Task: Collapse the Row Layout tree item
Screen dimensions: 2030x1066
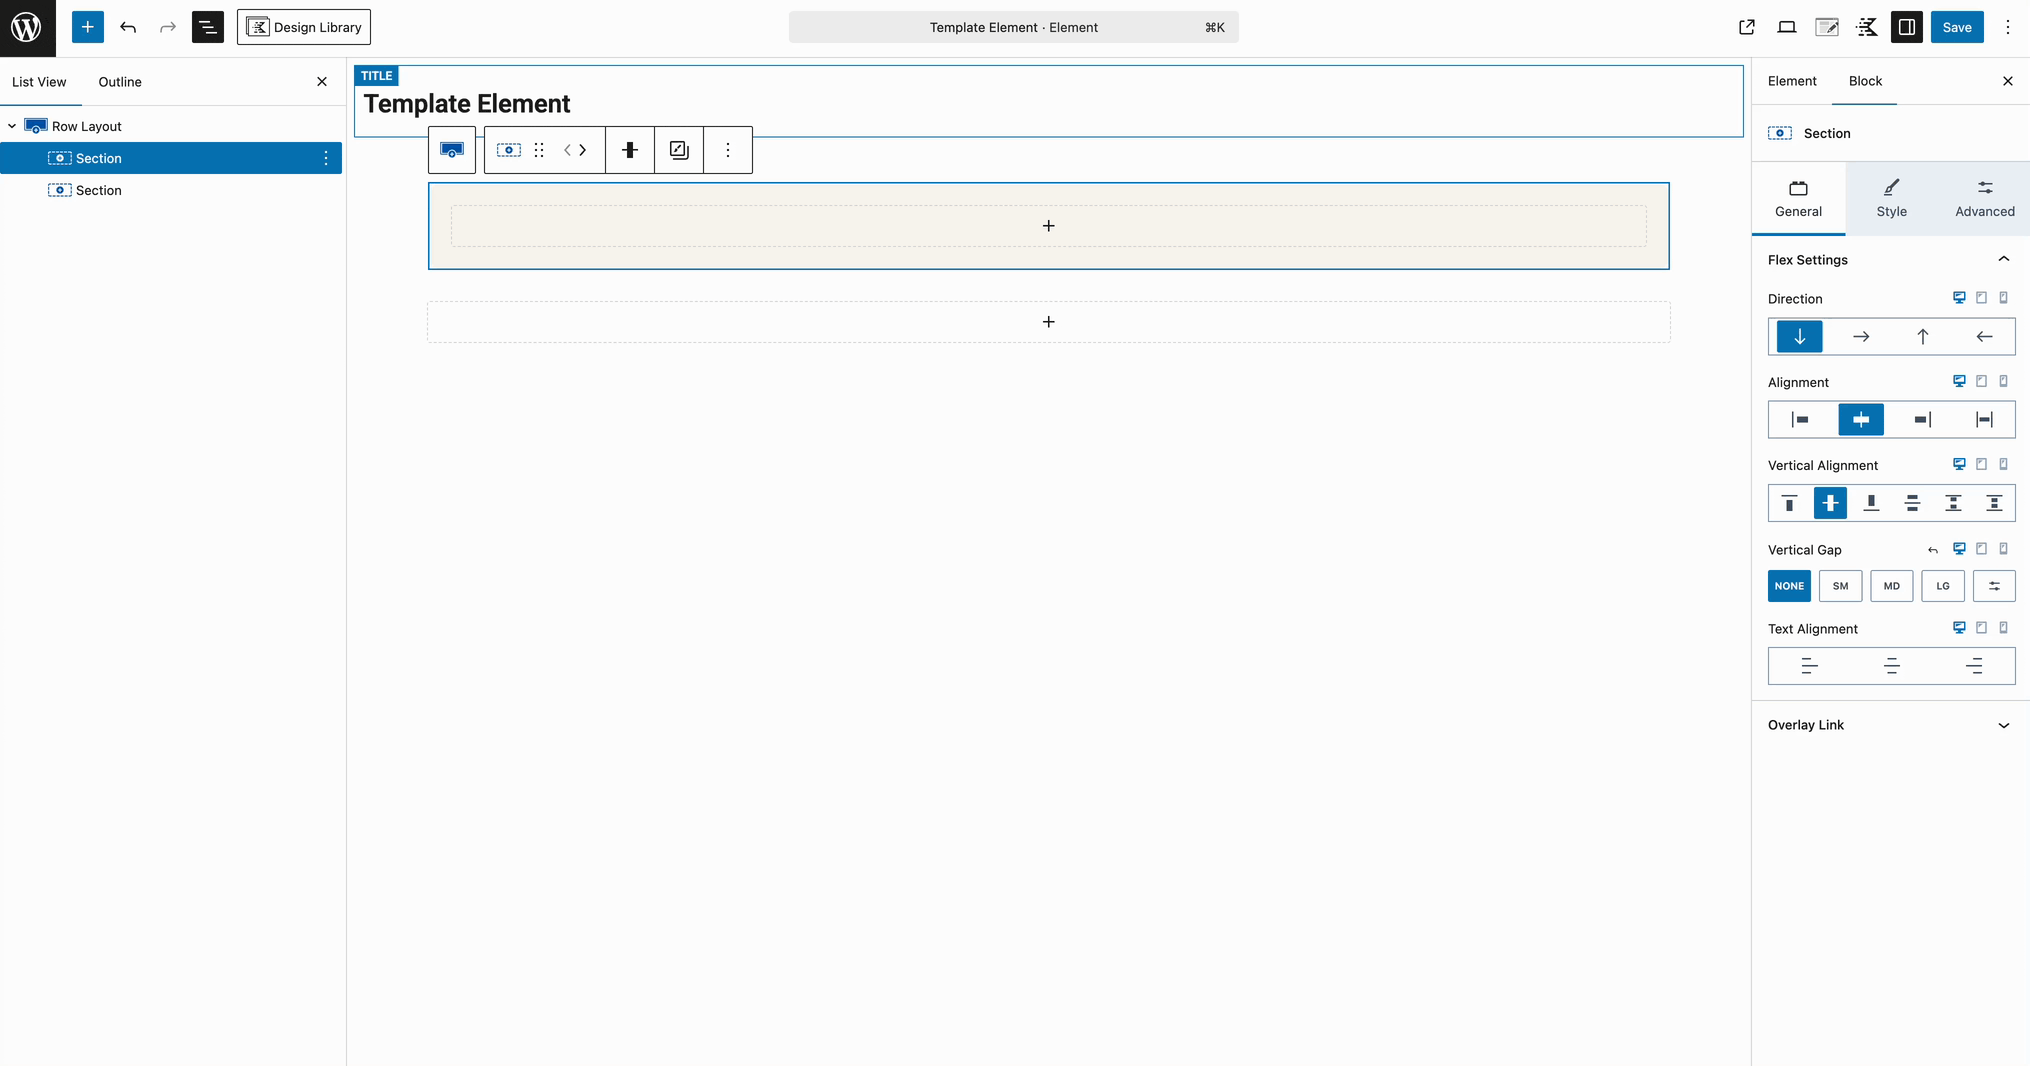Action: click(x=12, y=126)
